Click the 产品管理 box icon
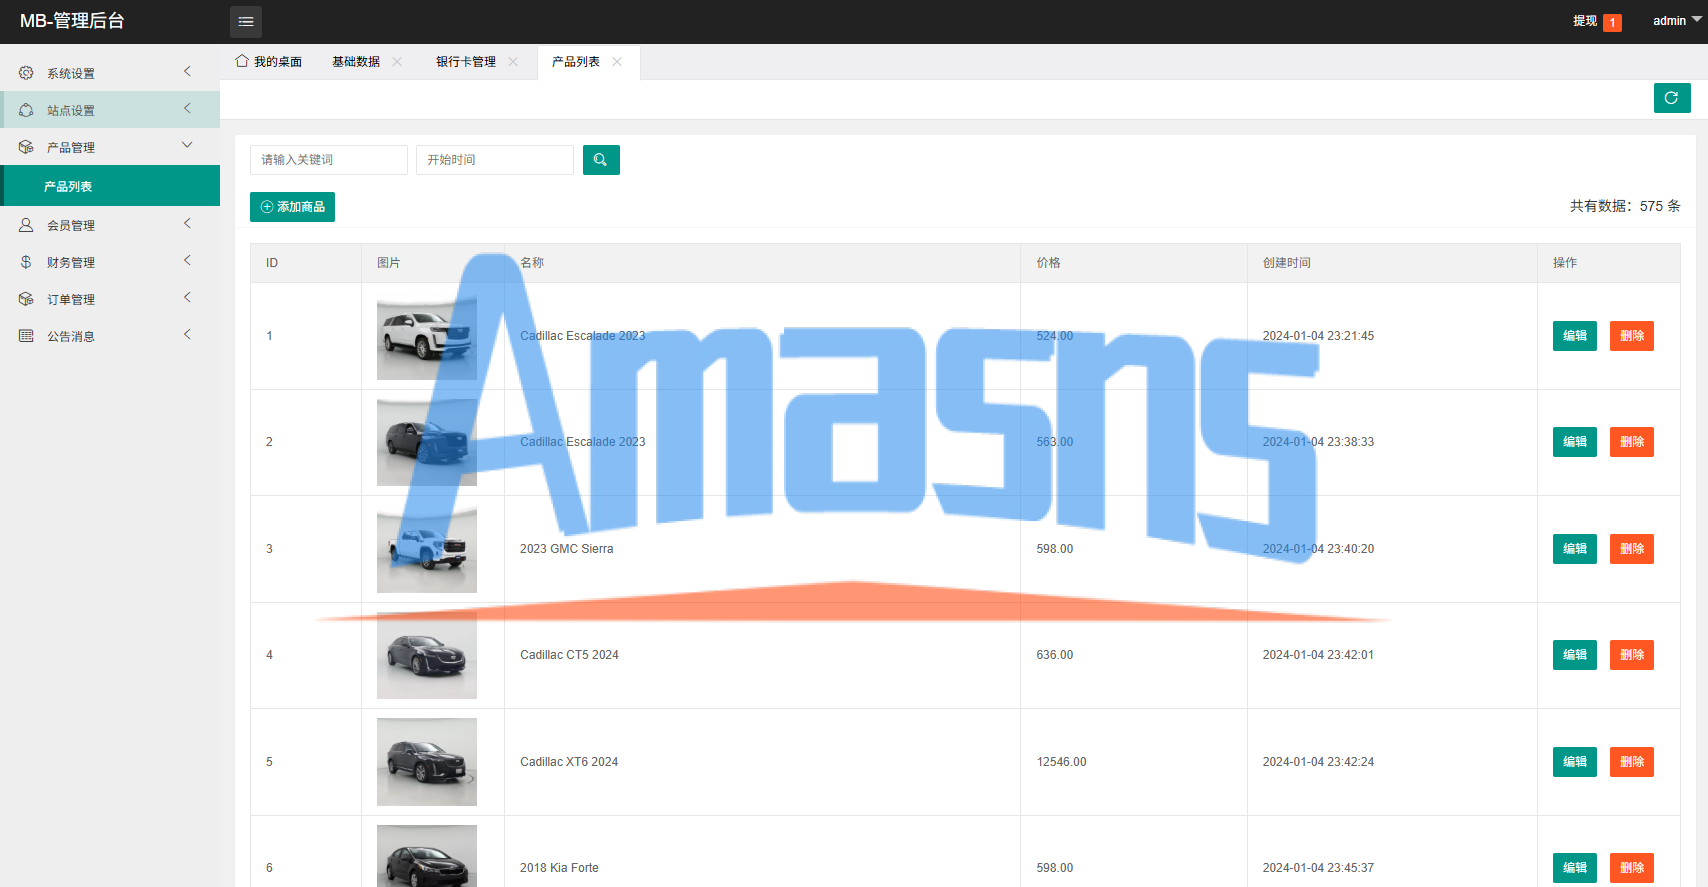1708x887 pixels. tap(26, 147)
